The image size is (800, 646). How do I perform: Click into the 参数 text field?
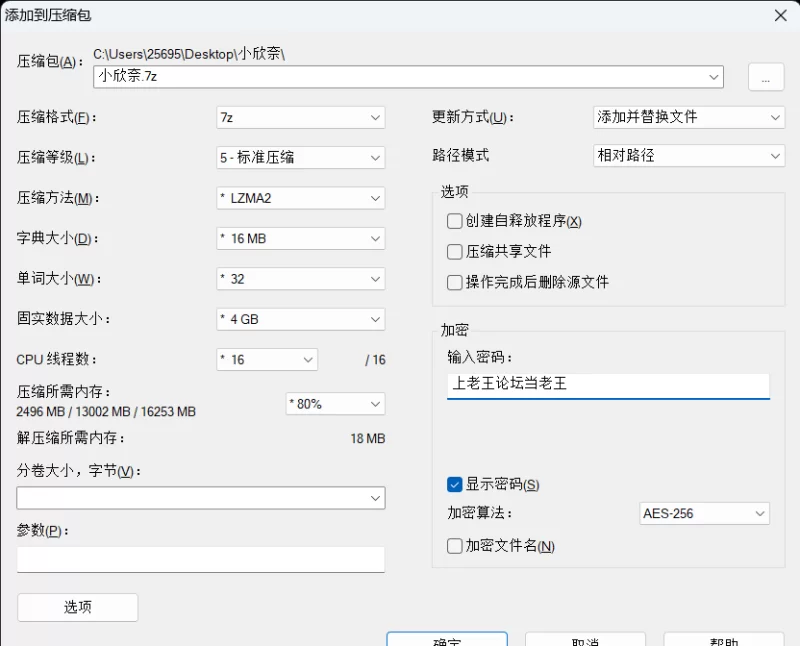[x=200, y=559]
